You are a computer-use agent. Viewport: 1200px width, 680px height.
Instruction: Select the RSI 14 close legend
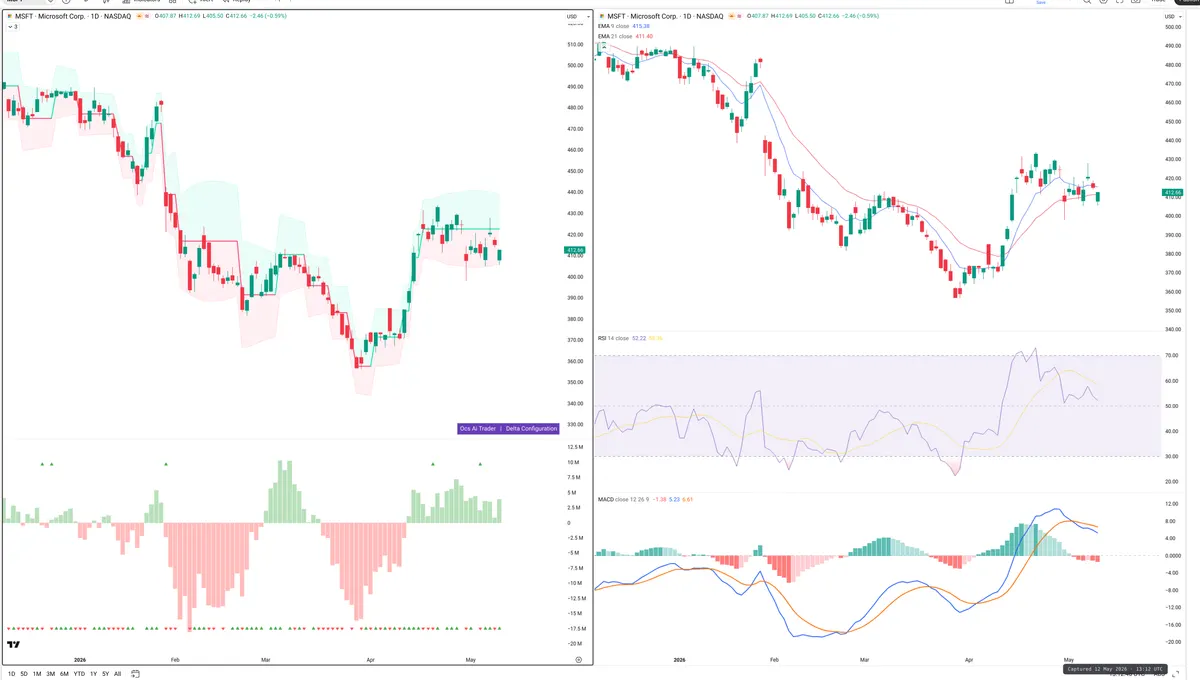614,339
